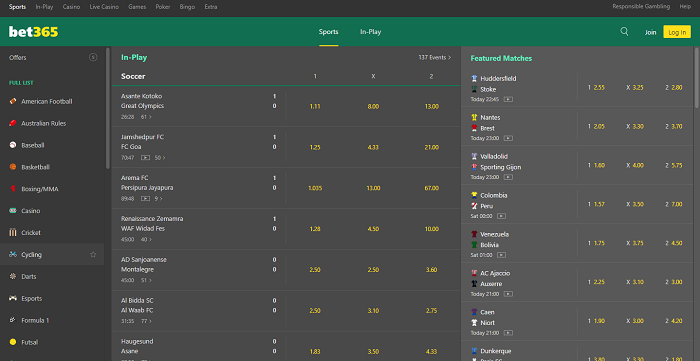Open live stream icon for Arema FC match
This screenshot has width=700, height=361.
click(145, 199)
